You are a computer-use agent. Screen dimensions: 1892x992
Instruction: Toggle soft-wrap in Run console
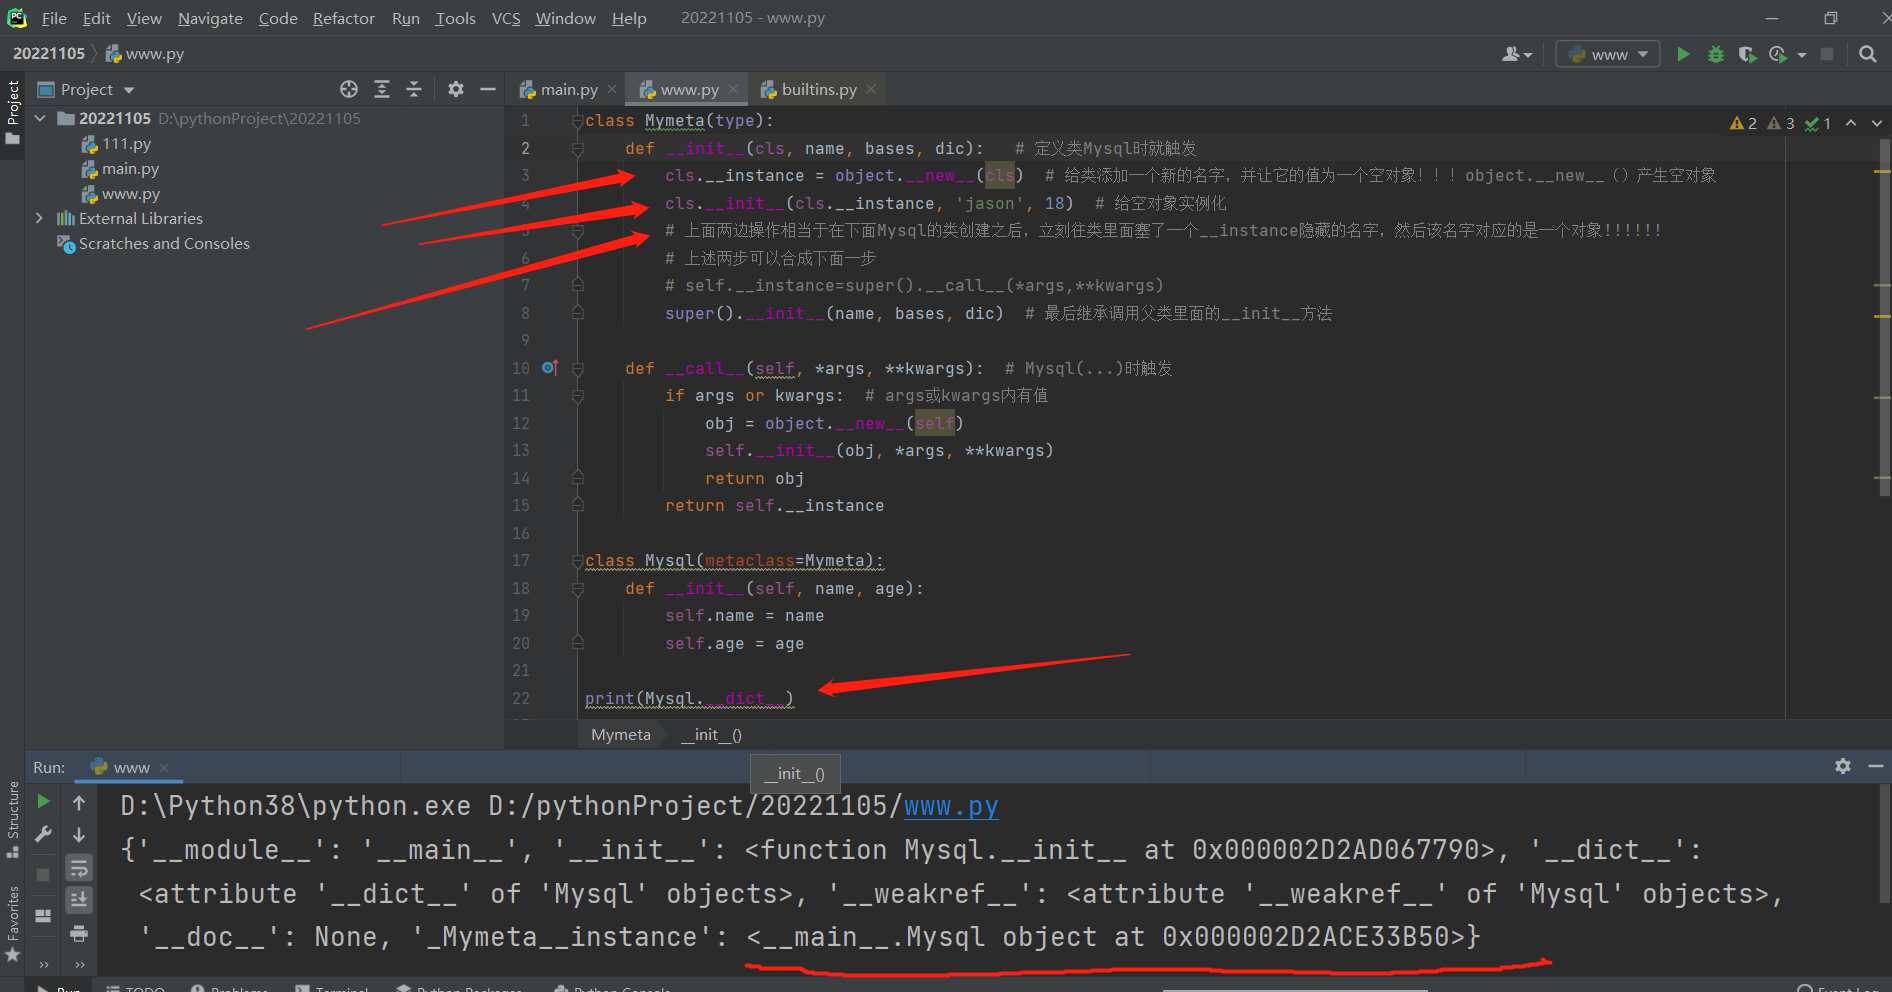[79, 867]
